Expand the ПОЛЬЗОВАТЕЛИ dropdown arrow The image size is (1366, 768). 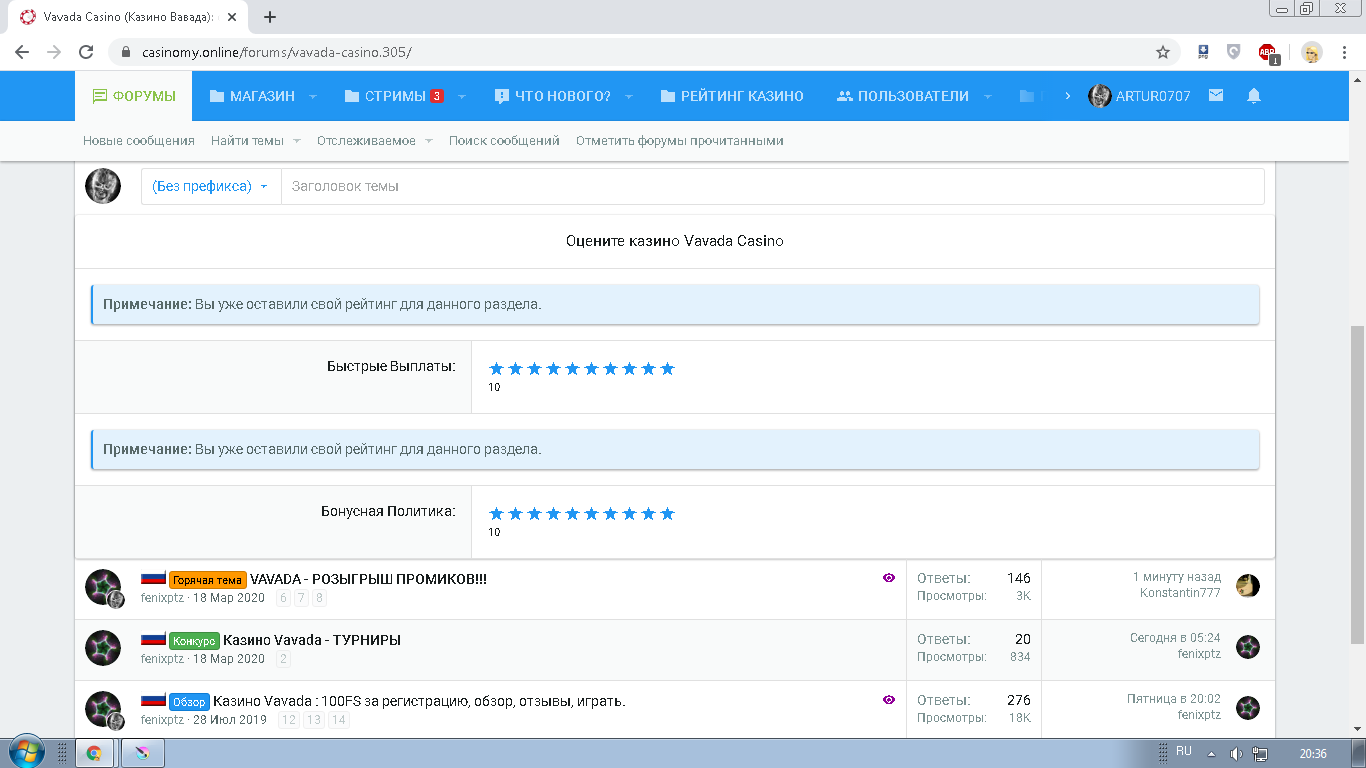coord(987,97)
